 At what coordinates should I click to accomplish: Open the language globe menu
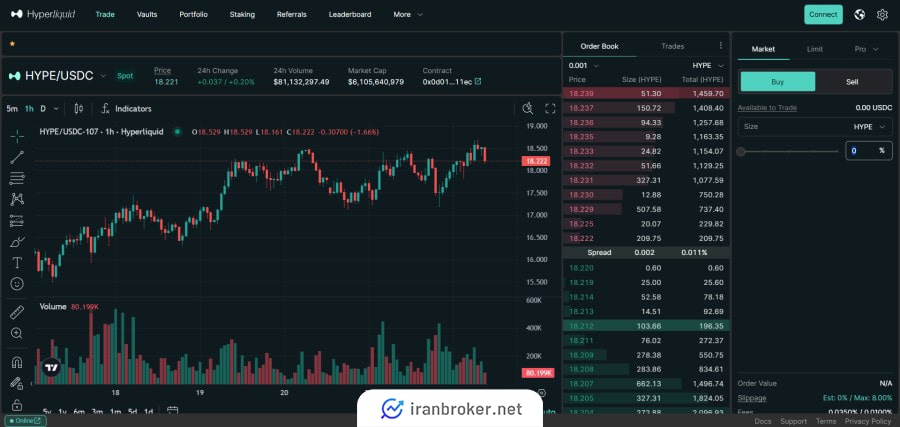[x=859, y=14]
